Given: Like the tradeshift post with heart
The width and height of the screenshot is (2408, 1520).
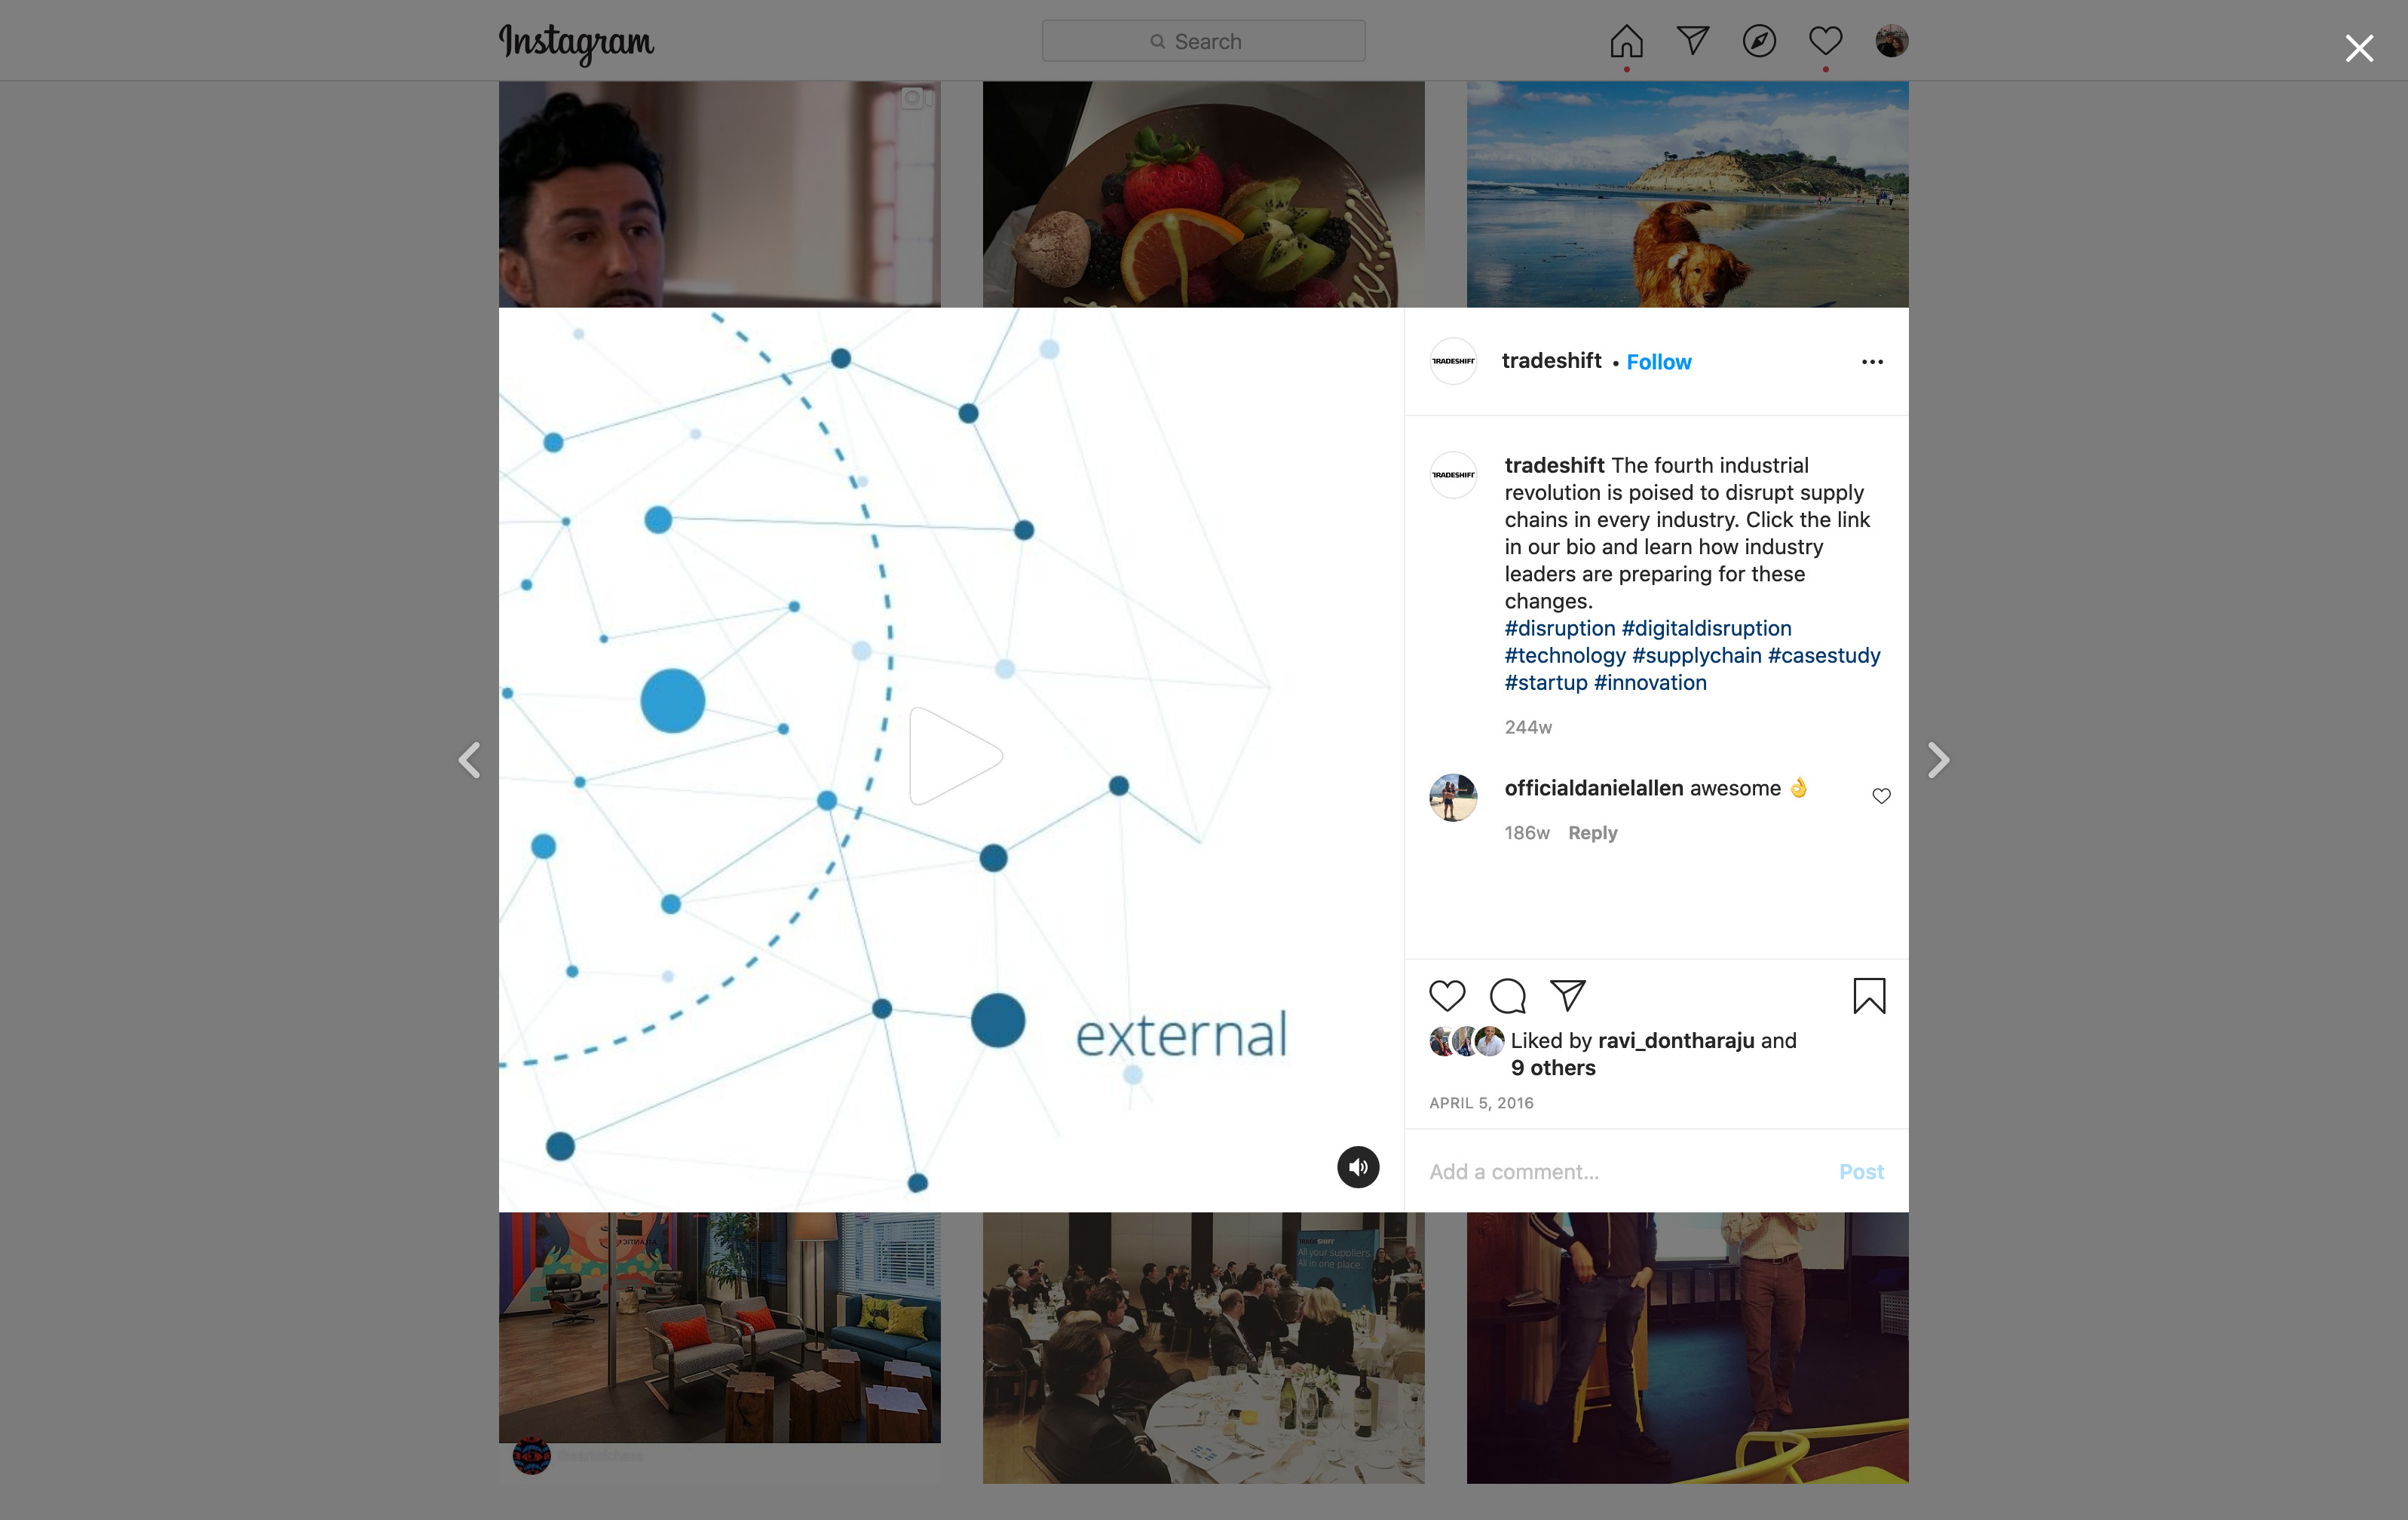Looking at the screenshot, I should click(x=1446, y=996).
